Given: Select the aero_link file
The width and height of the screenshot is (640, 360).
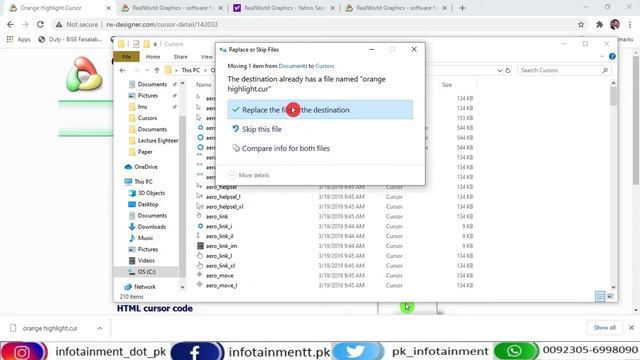Looking at the screenshot, I should pyautogui.click(x=217, y=216).
